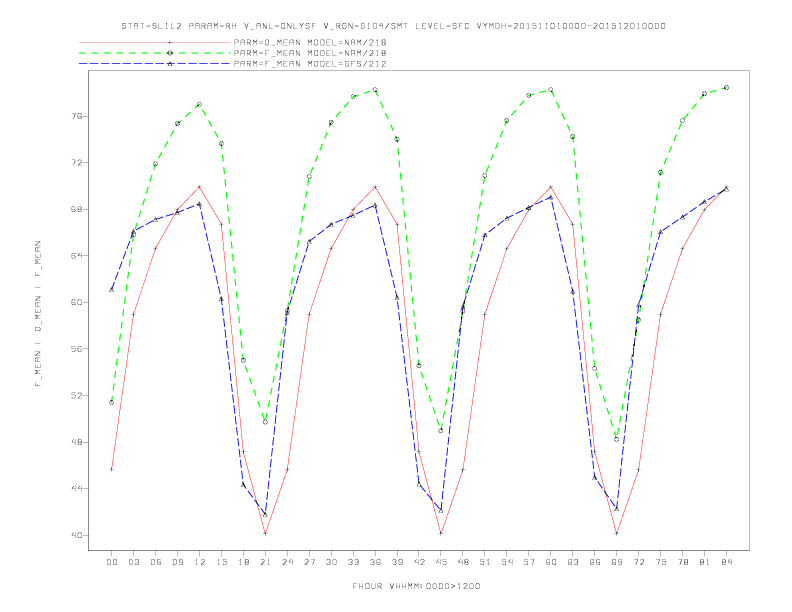The width and height of the screenshot is (792, 612).
Task: Click green NAM forecast data point at hour 84
Action: click(726, 87)
